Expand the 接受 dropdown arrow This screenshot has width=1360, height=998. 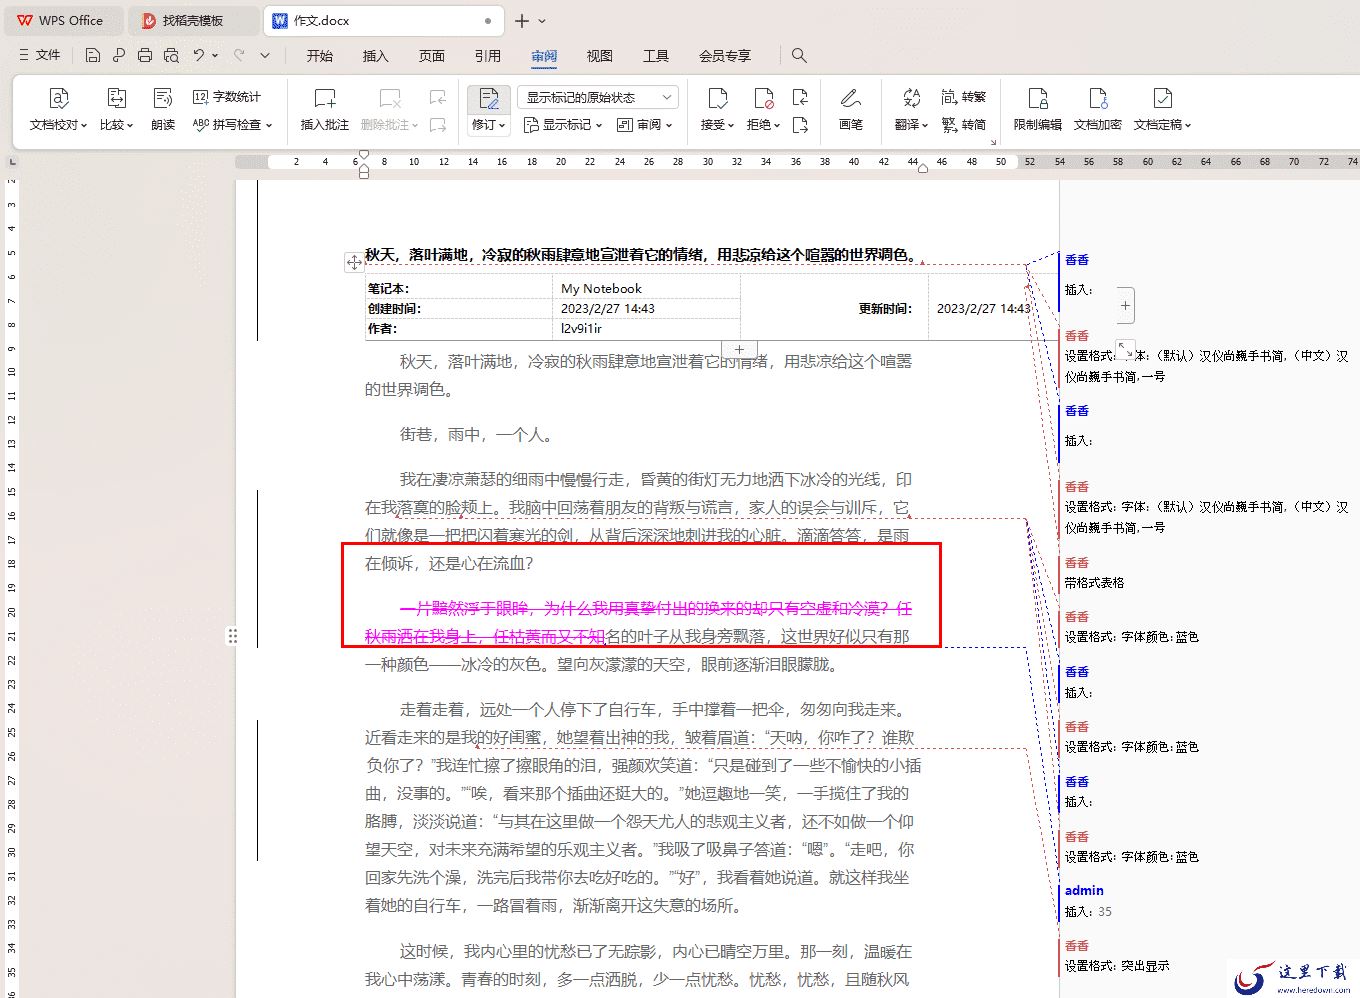pos(731,126)
